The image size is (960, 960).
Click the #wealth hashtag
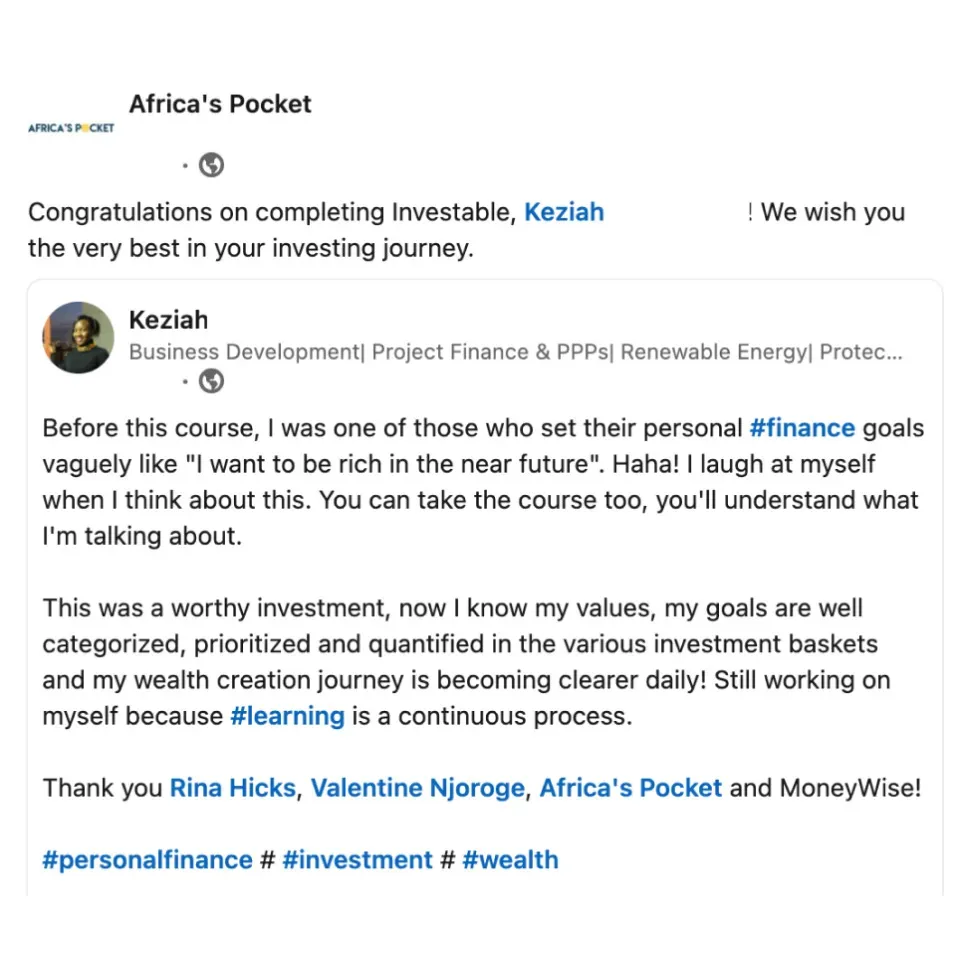tap(510, 860)
